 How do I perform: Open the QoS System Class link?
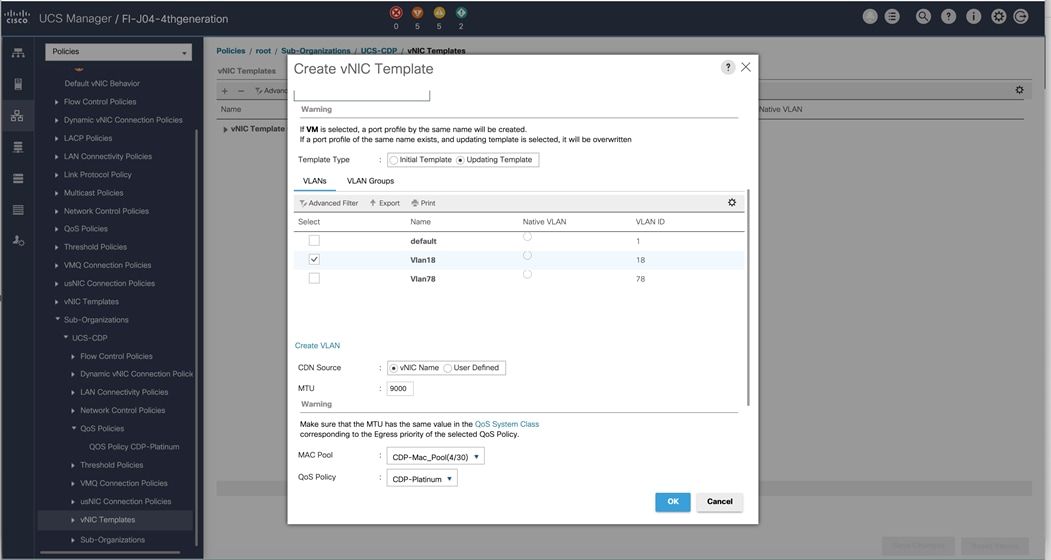(507, 424)
